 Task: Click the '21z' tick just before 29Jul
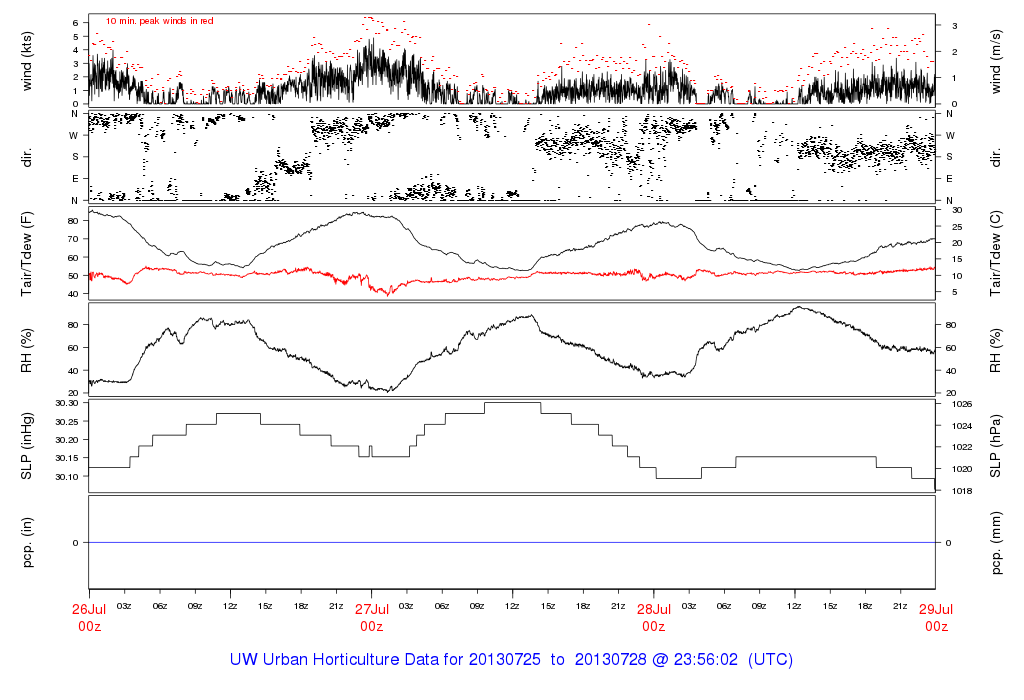coord(900,607)
